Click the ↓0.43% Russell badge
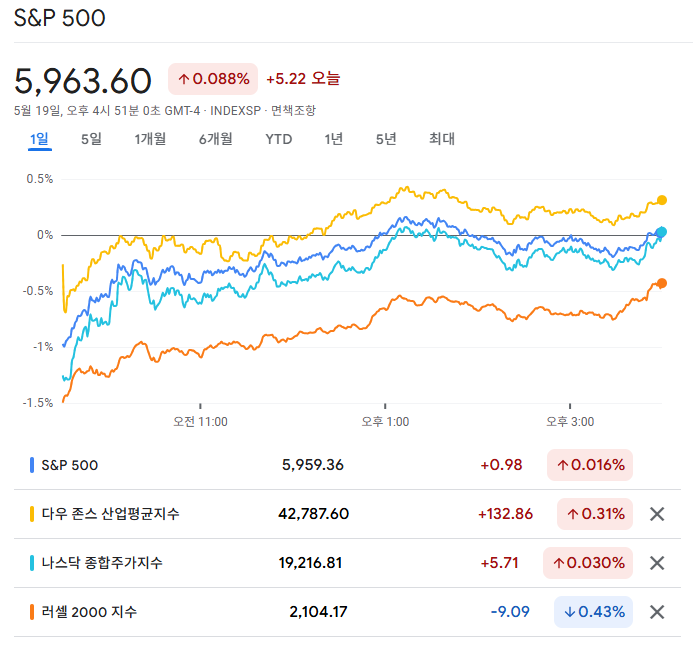 coord(594,612)
